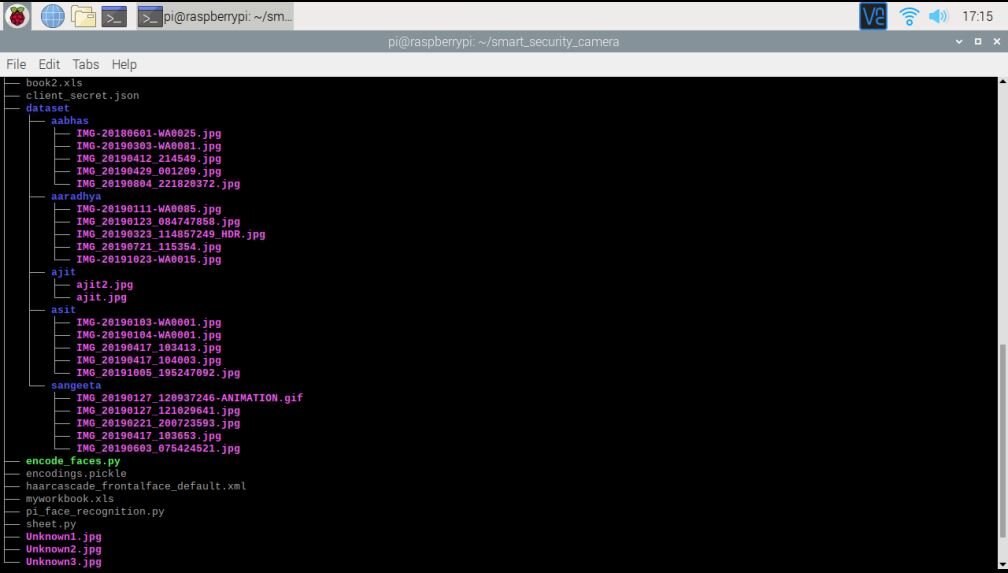Click the dataset directory name

[x=48, y=108]
